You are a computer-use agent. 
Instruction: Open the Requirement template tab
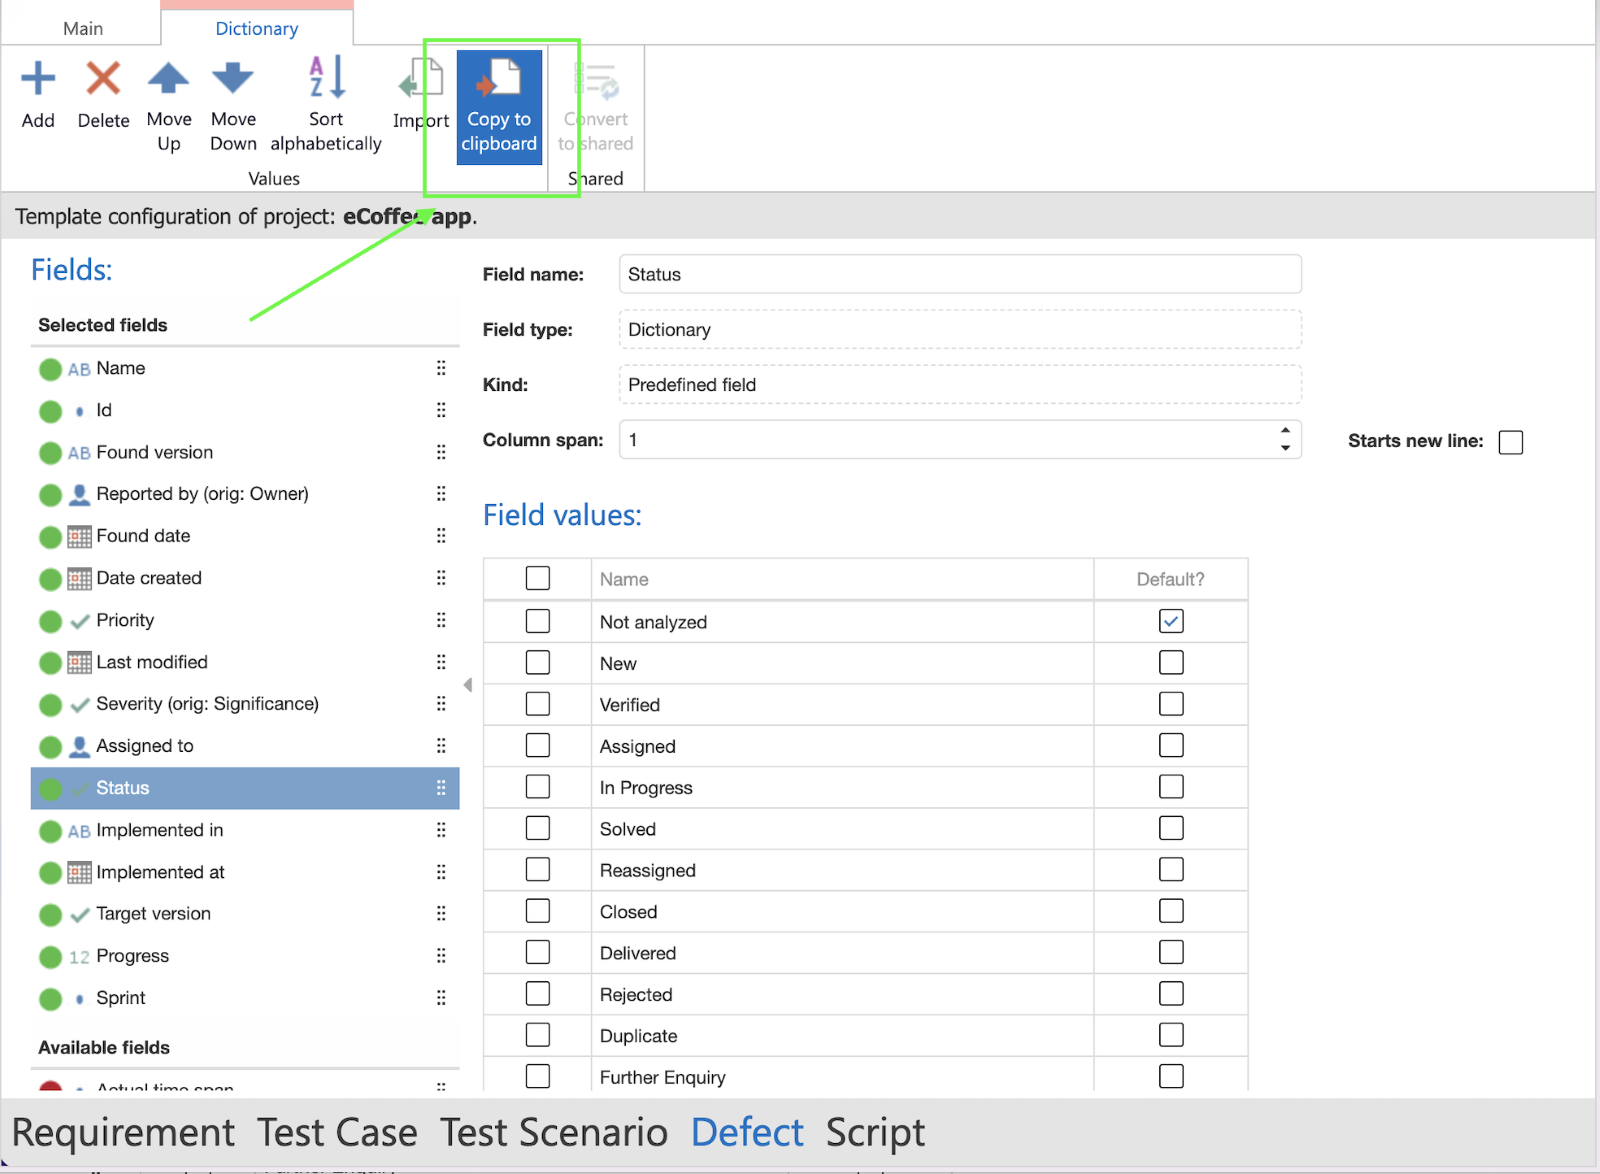123,1133
